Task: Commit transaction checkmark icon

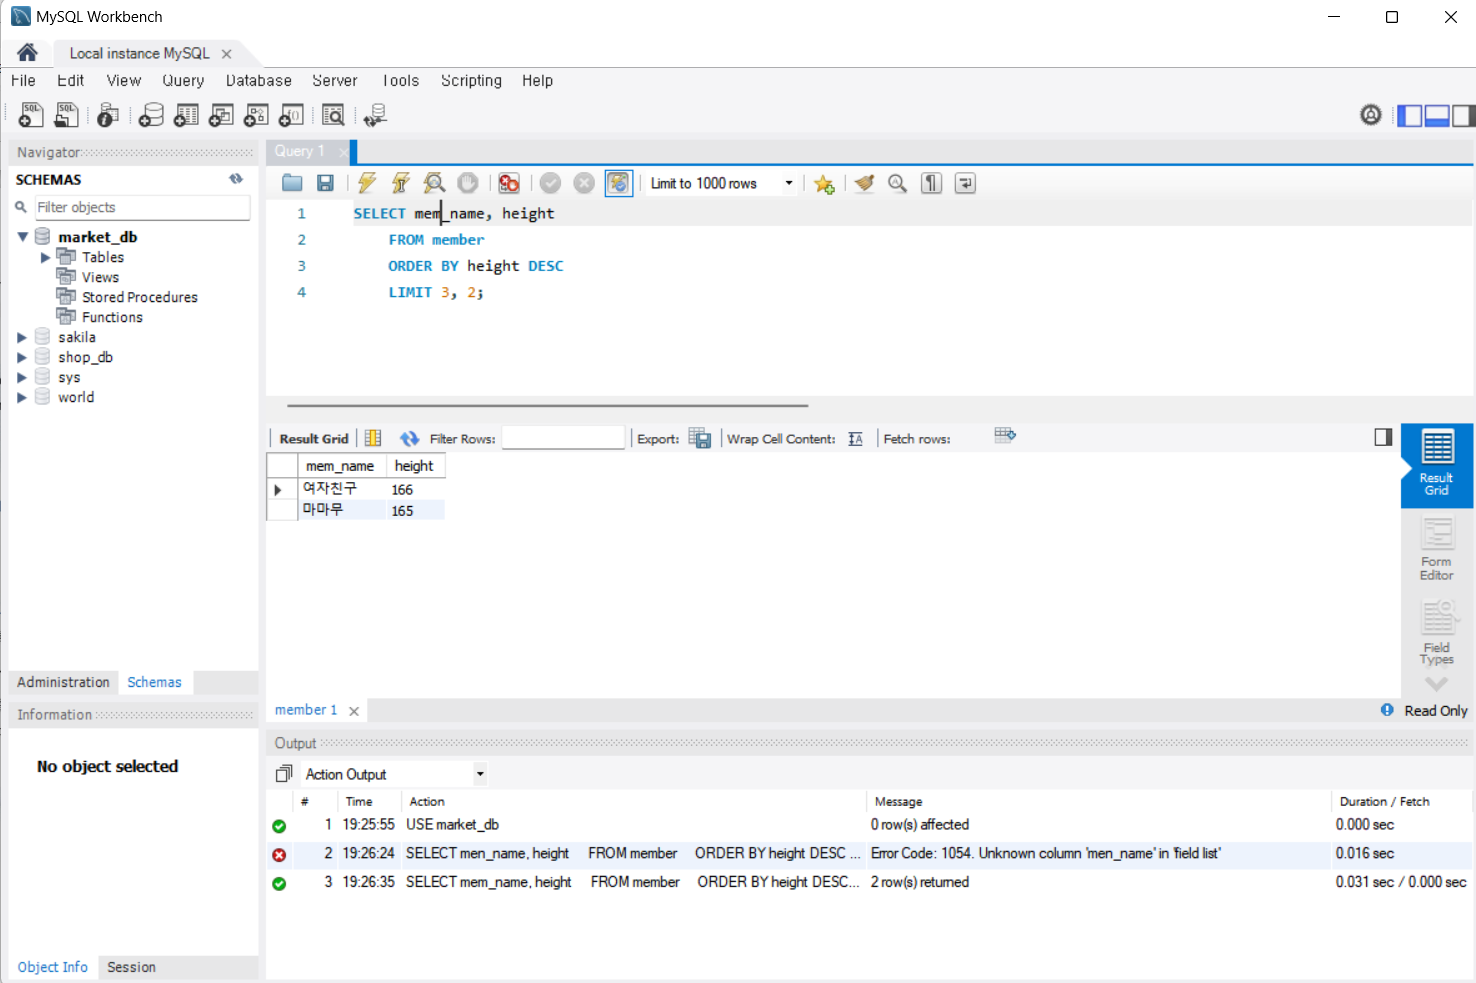Action: (x=550, y=183)
